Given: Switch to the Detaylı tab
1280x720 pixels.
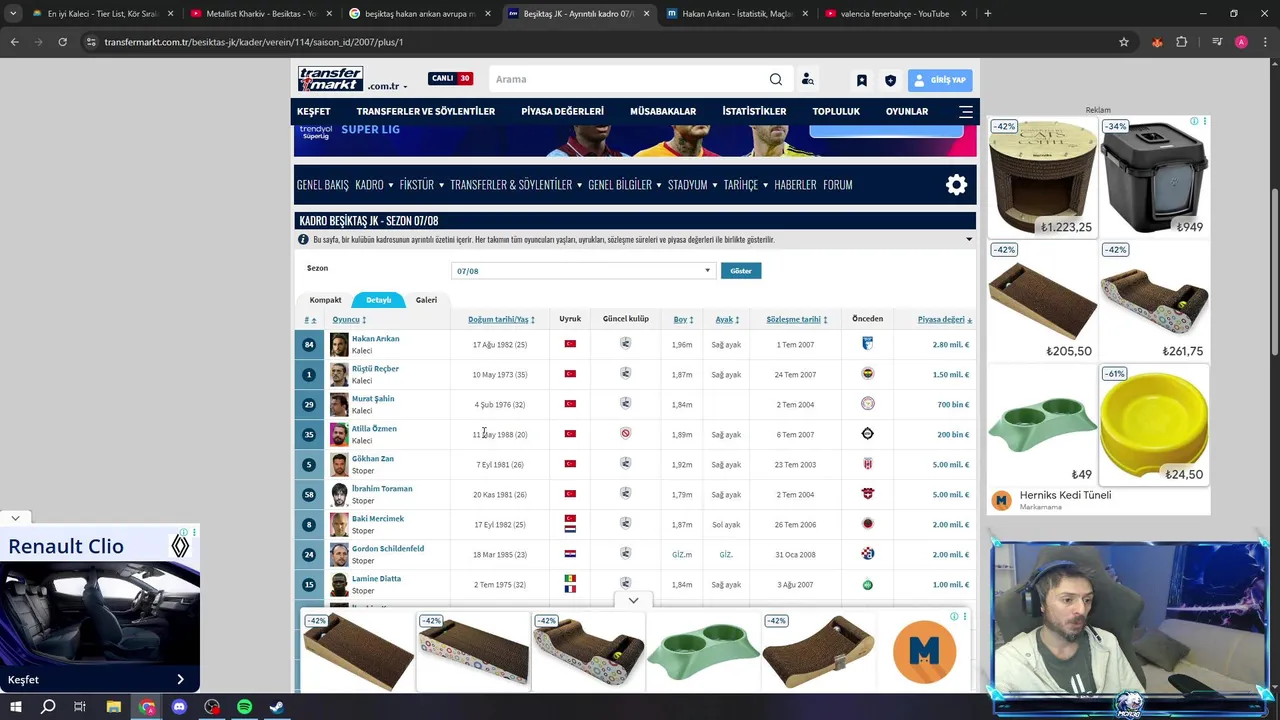Looking at the screenshot, I should coord(379,300).
